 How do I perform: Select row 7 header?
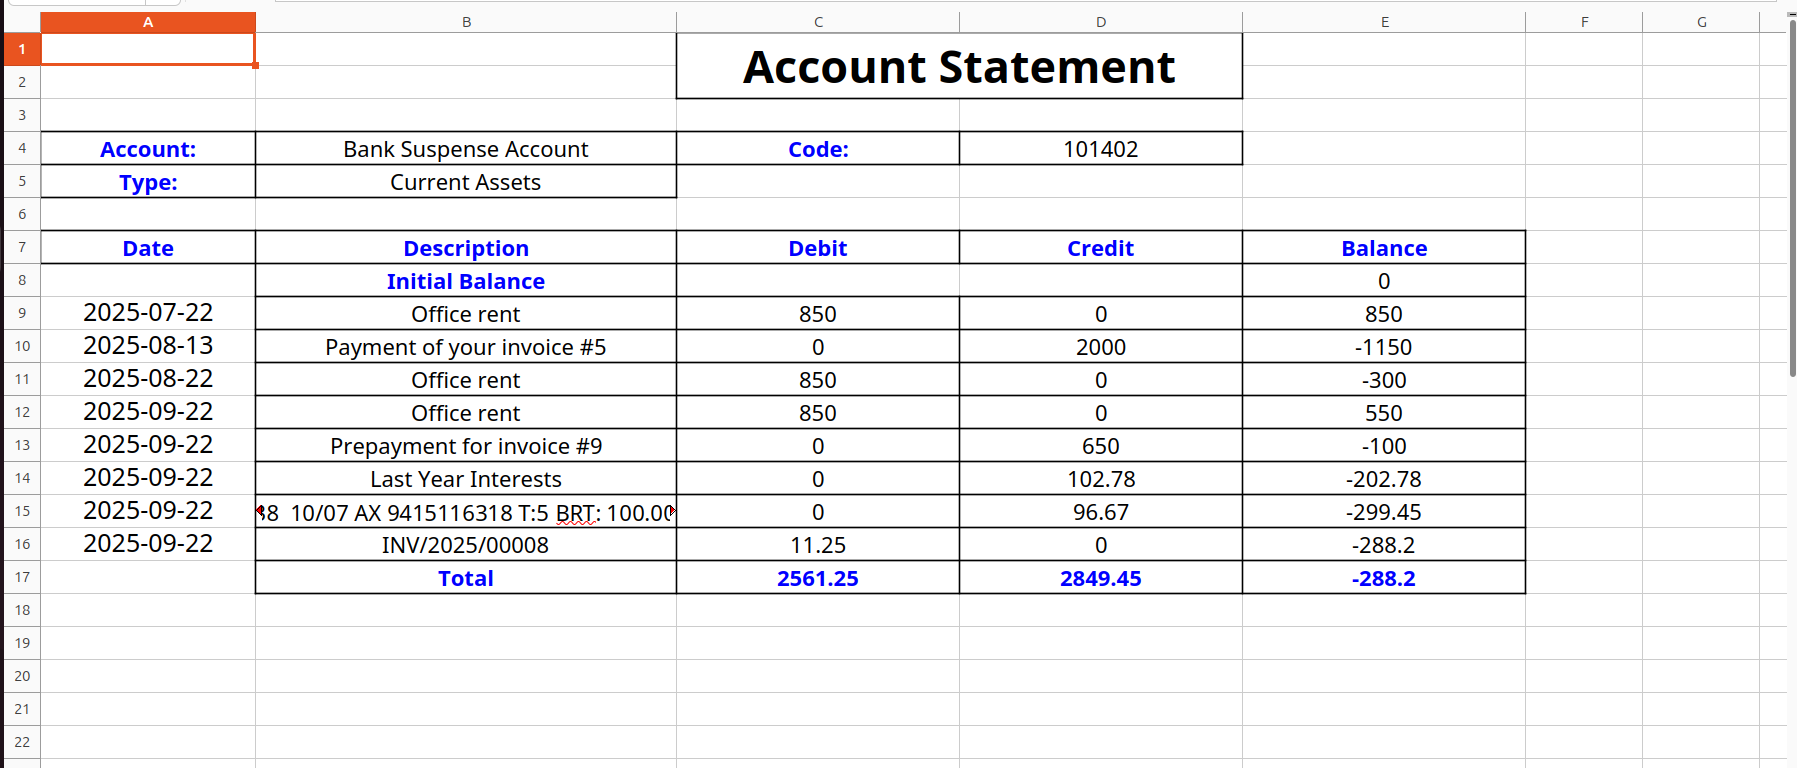22,247
